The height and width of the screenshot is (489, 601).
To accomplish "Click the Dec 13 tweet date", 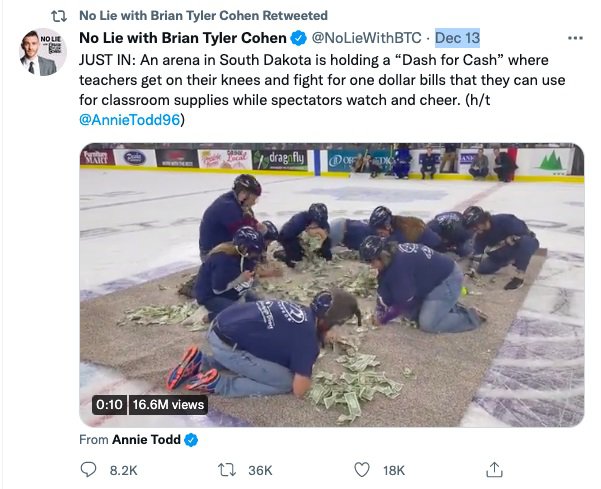I will point(458,38).
